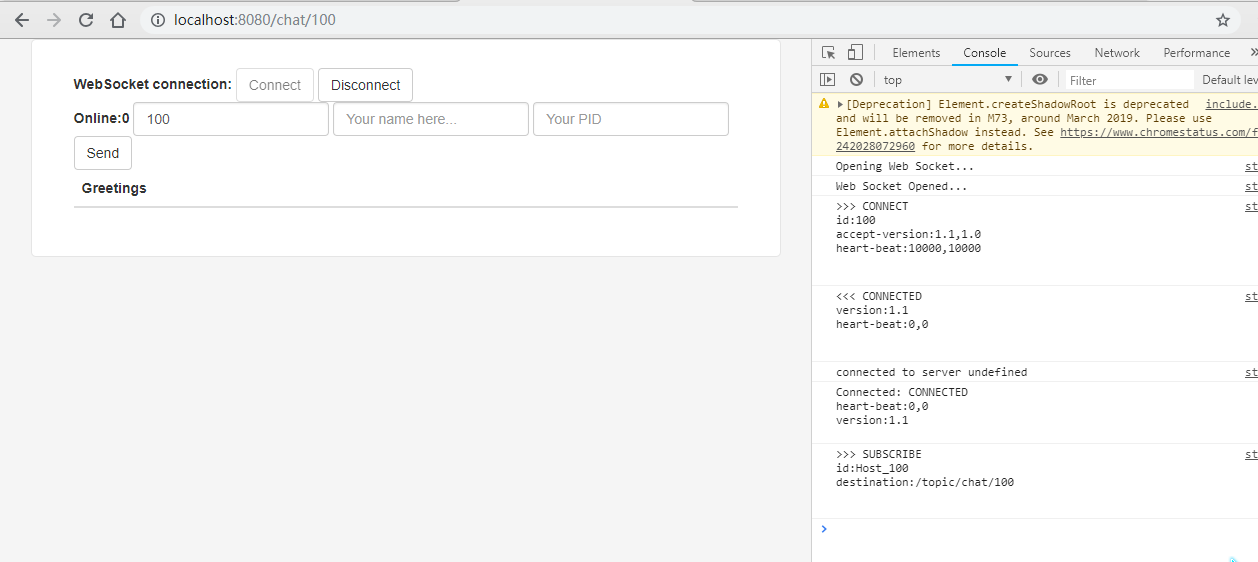Image resolution: width=1258 pixels, height=562 pixels.
Task: Select the 'Web Socket Opened...' log line
Action: [902, 186]
